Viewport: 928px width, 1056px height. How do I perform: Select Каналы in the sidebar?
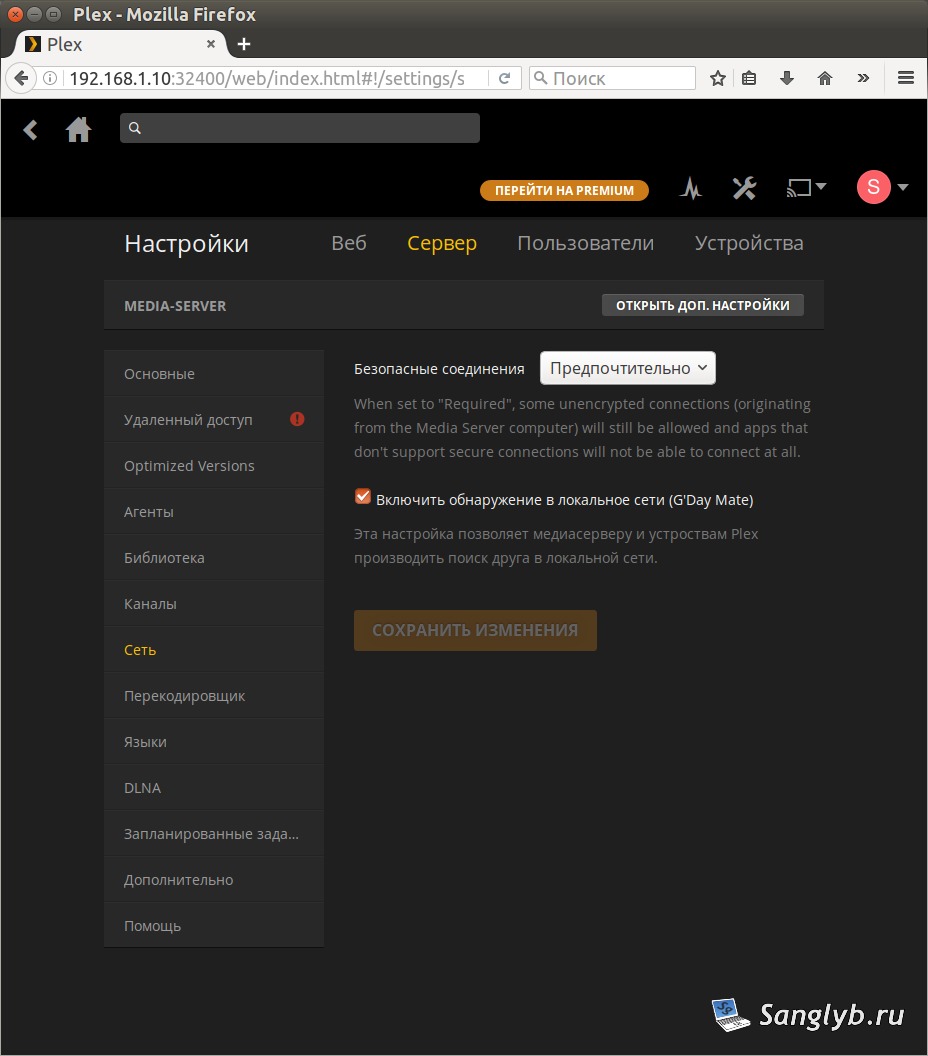[x=214, y=603]
